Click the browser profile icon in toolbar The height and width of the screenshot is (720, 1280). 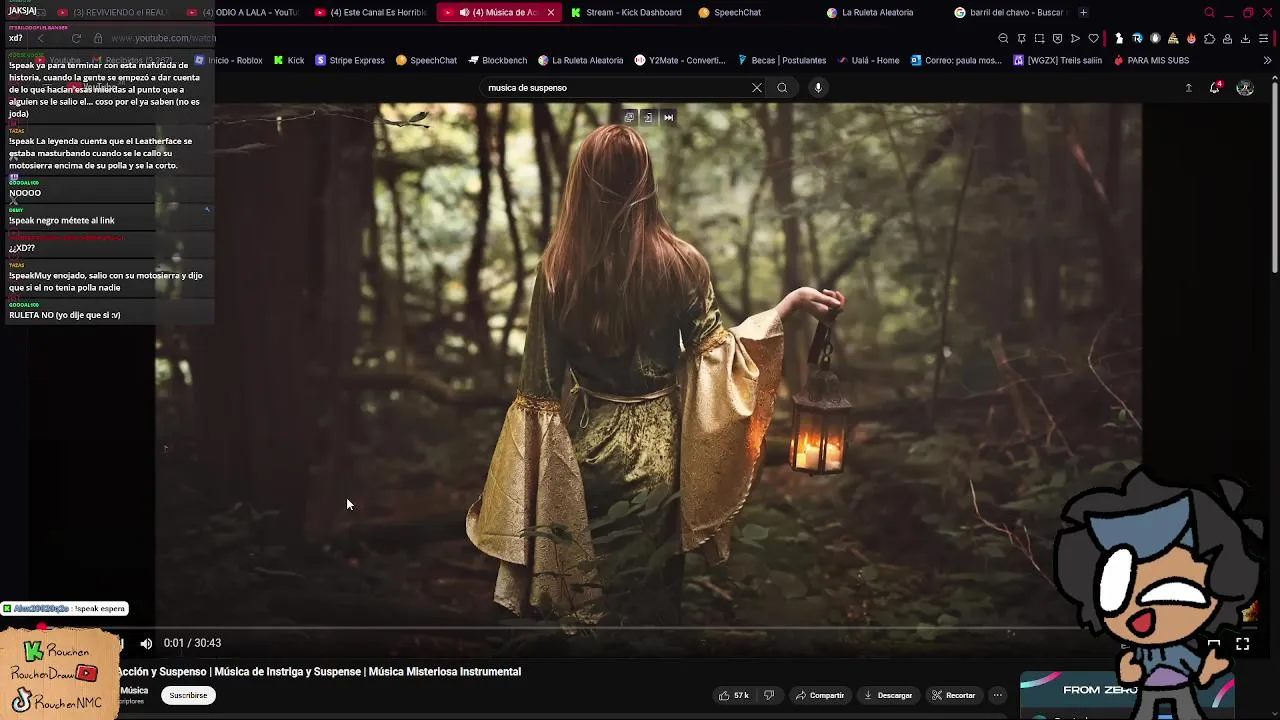coord(1227,38)
